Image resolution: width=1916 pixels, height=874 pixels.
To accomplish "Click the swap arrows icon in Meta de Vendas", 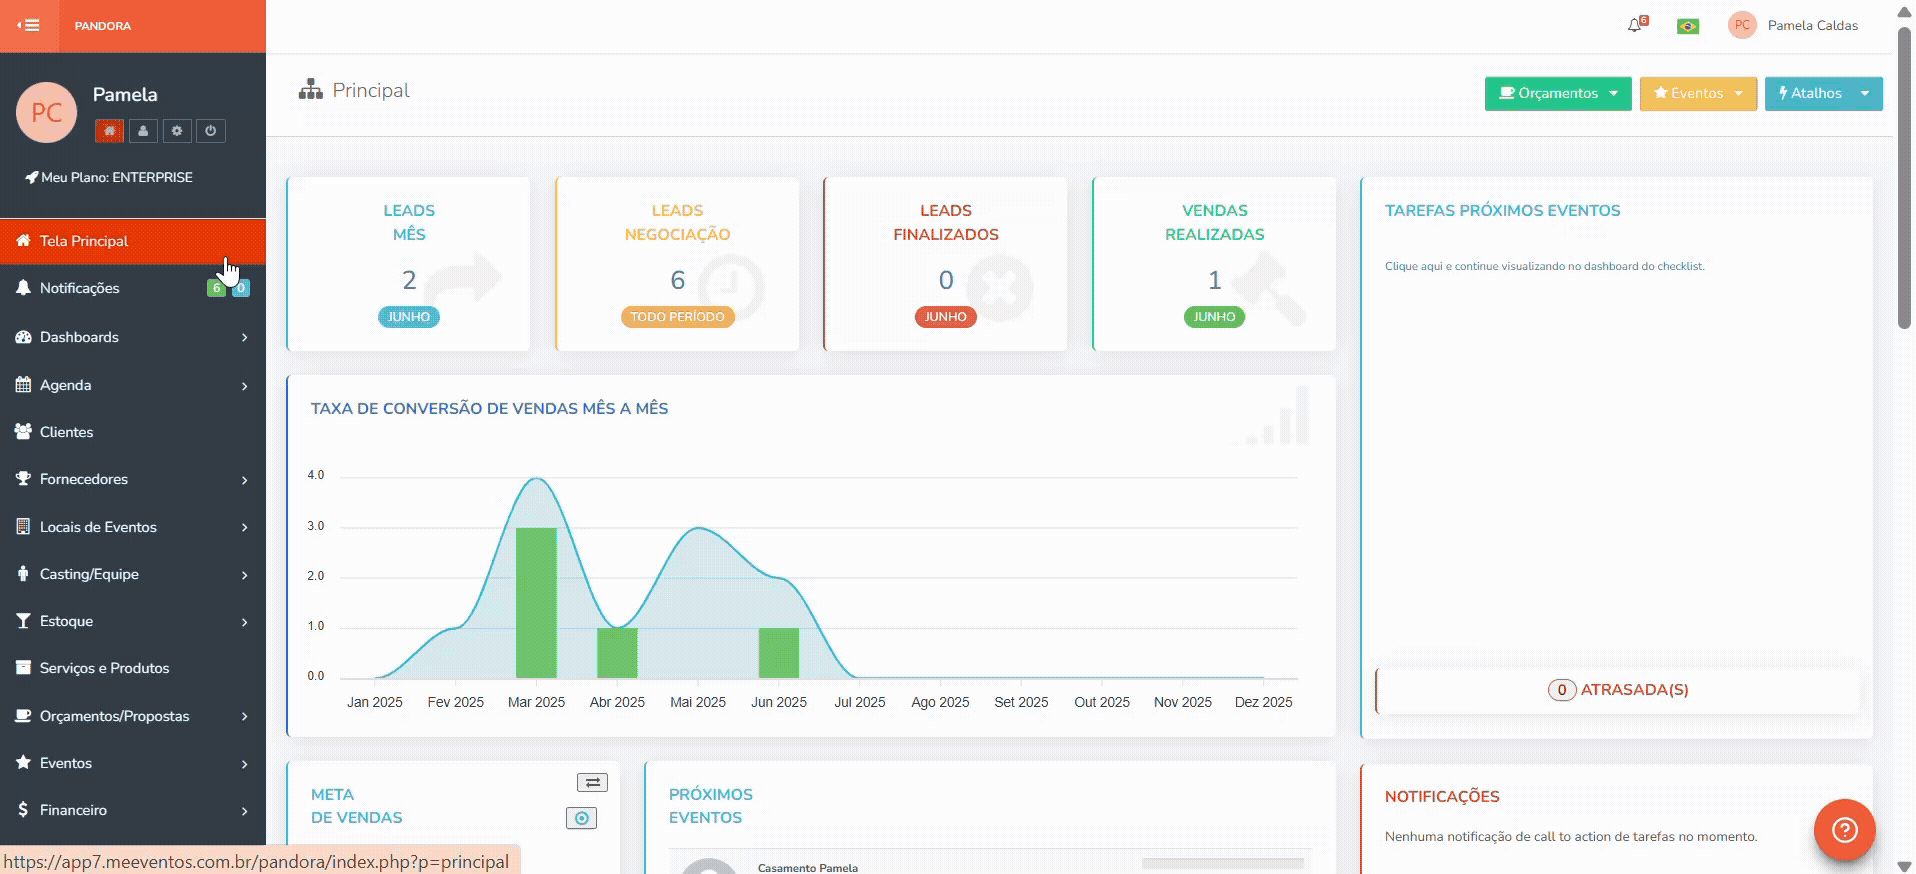I will (x=592, y=783).
